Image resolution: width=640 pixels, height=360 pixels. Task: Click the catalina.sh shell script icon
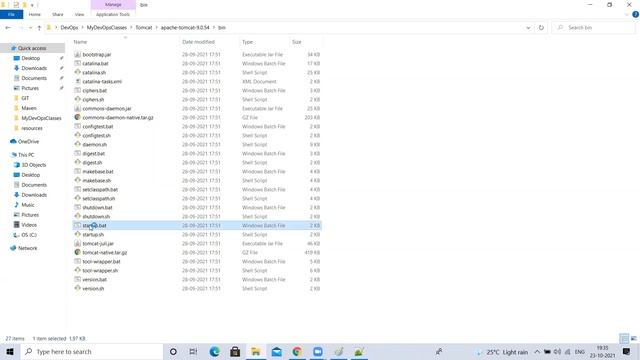tap(78, 72)
